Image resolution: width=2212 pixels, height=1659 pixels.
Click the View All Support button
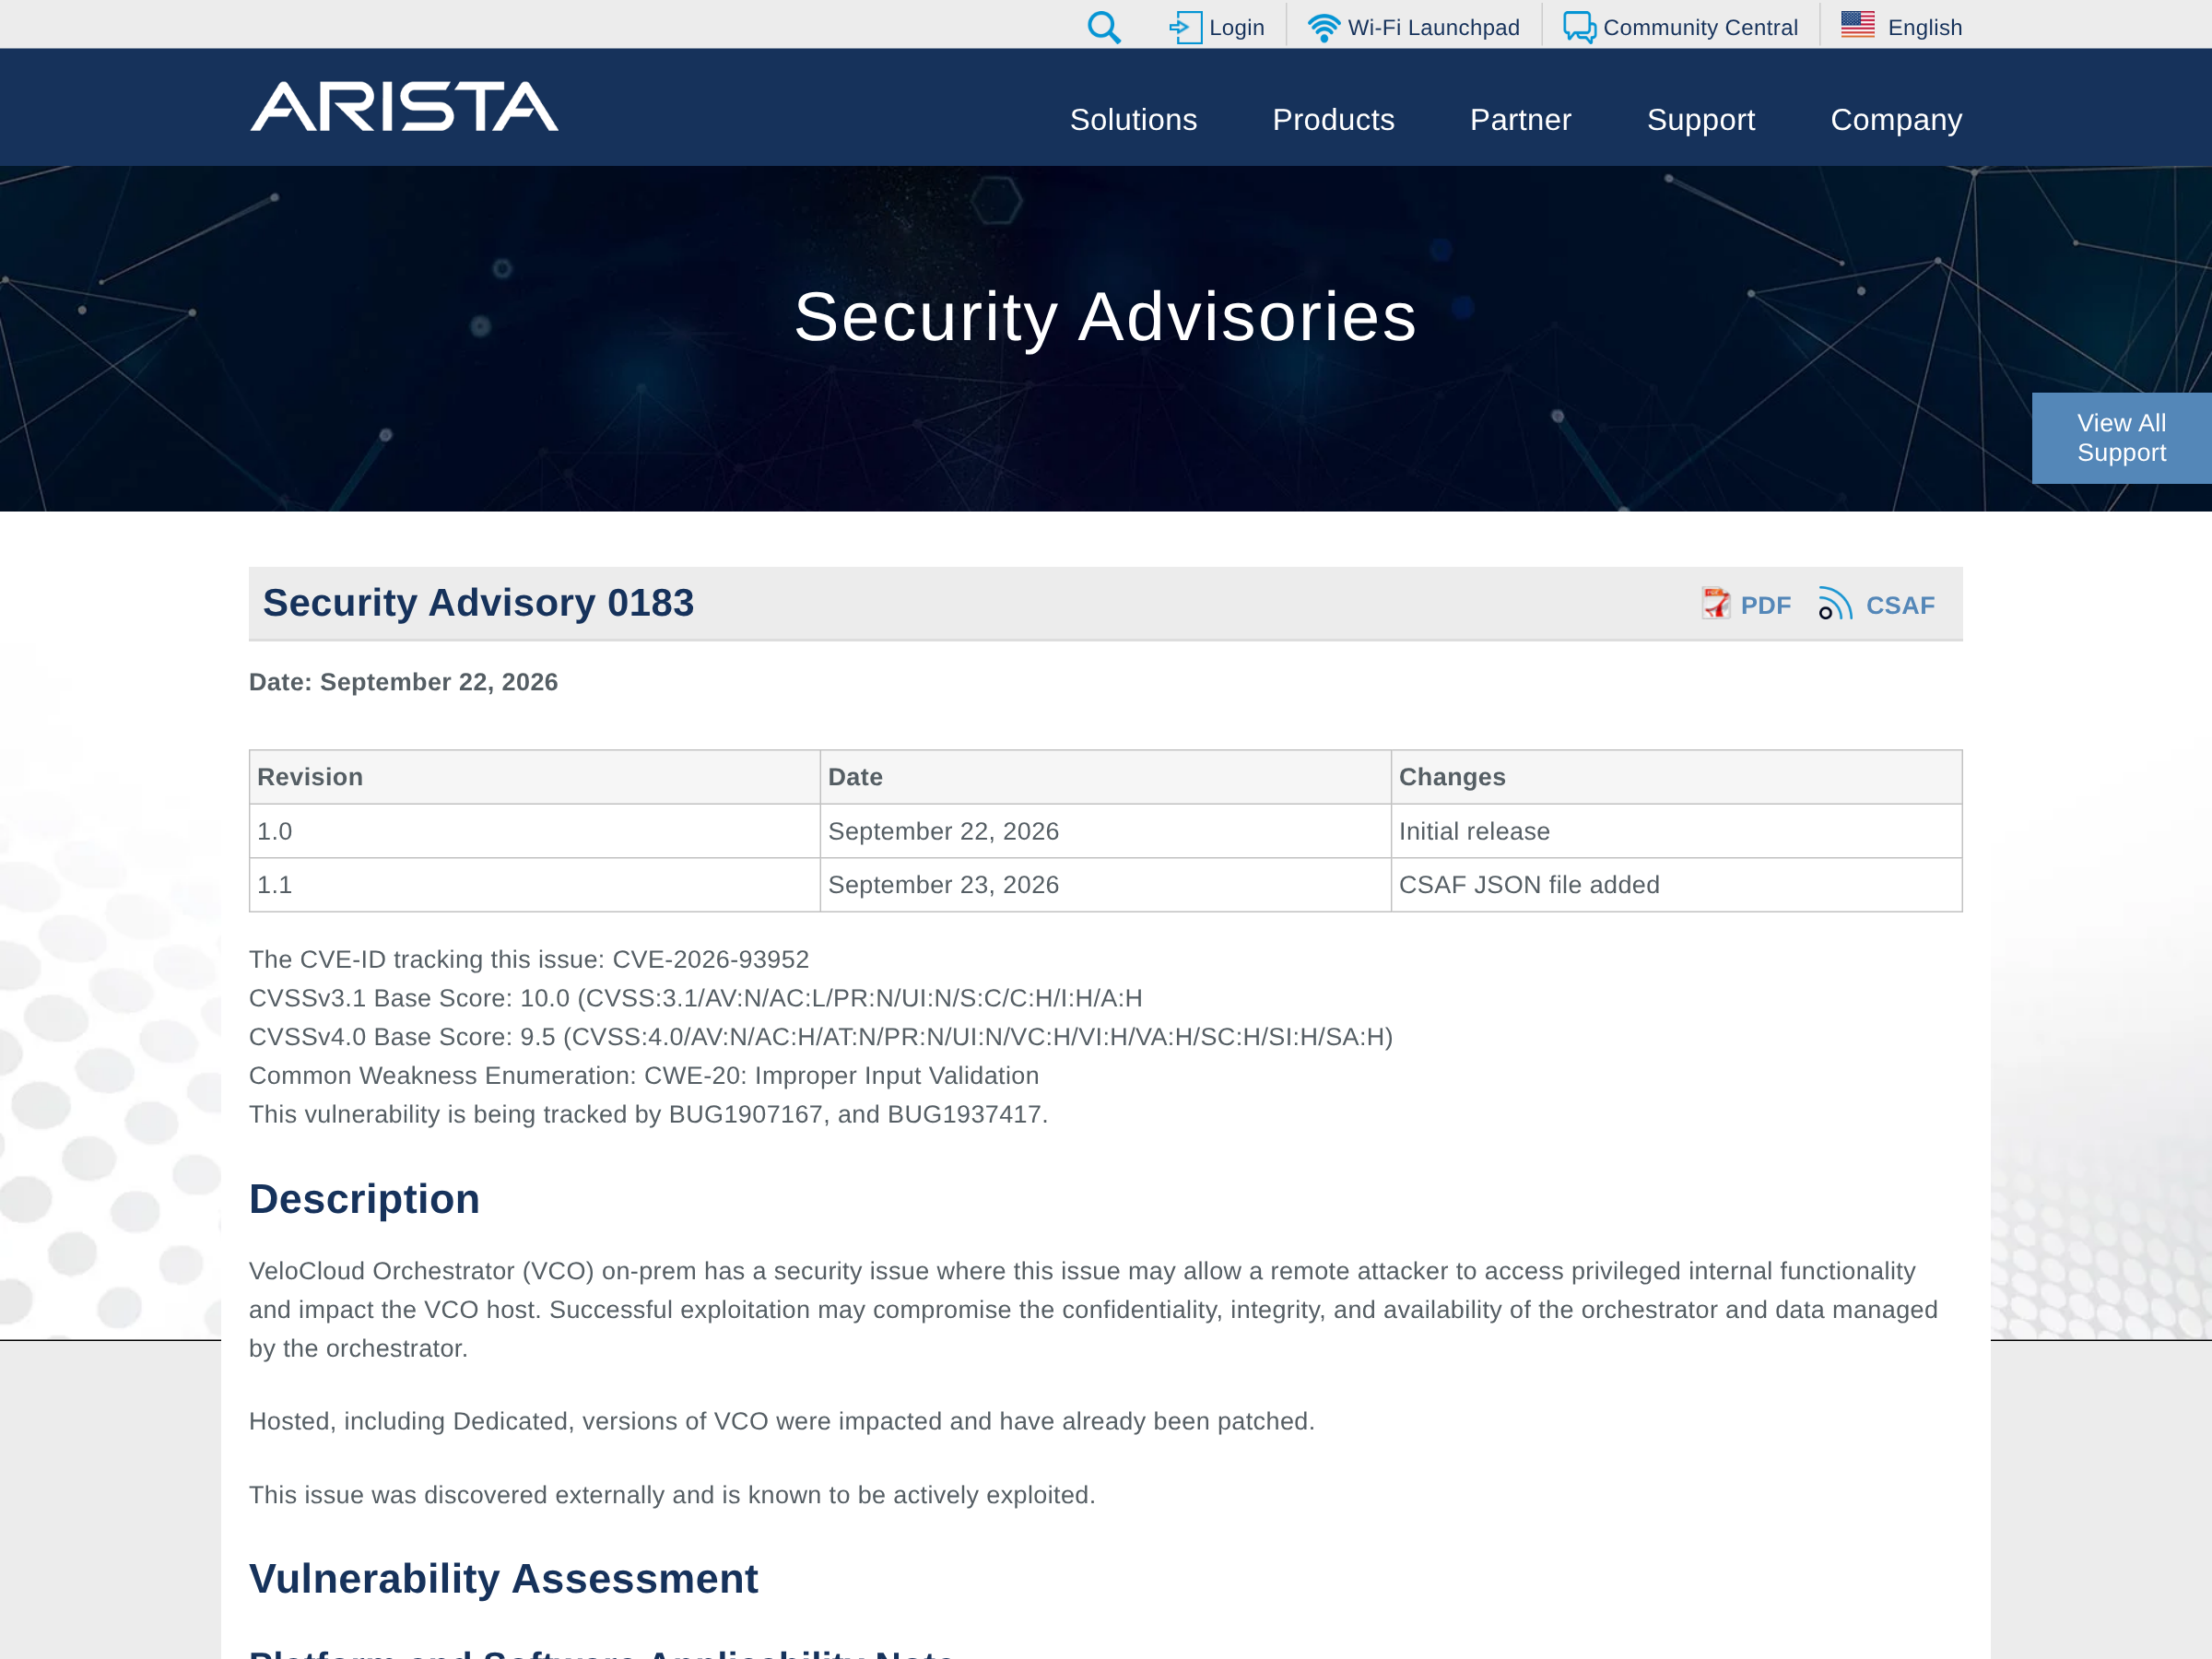coord(2122,438)
